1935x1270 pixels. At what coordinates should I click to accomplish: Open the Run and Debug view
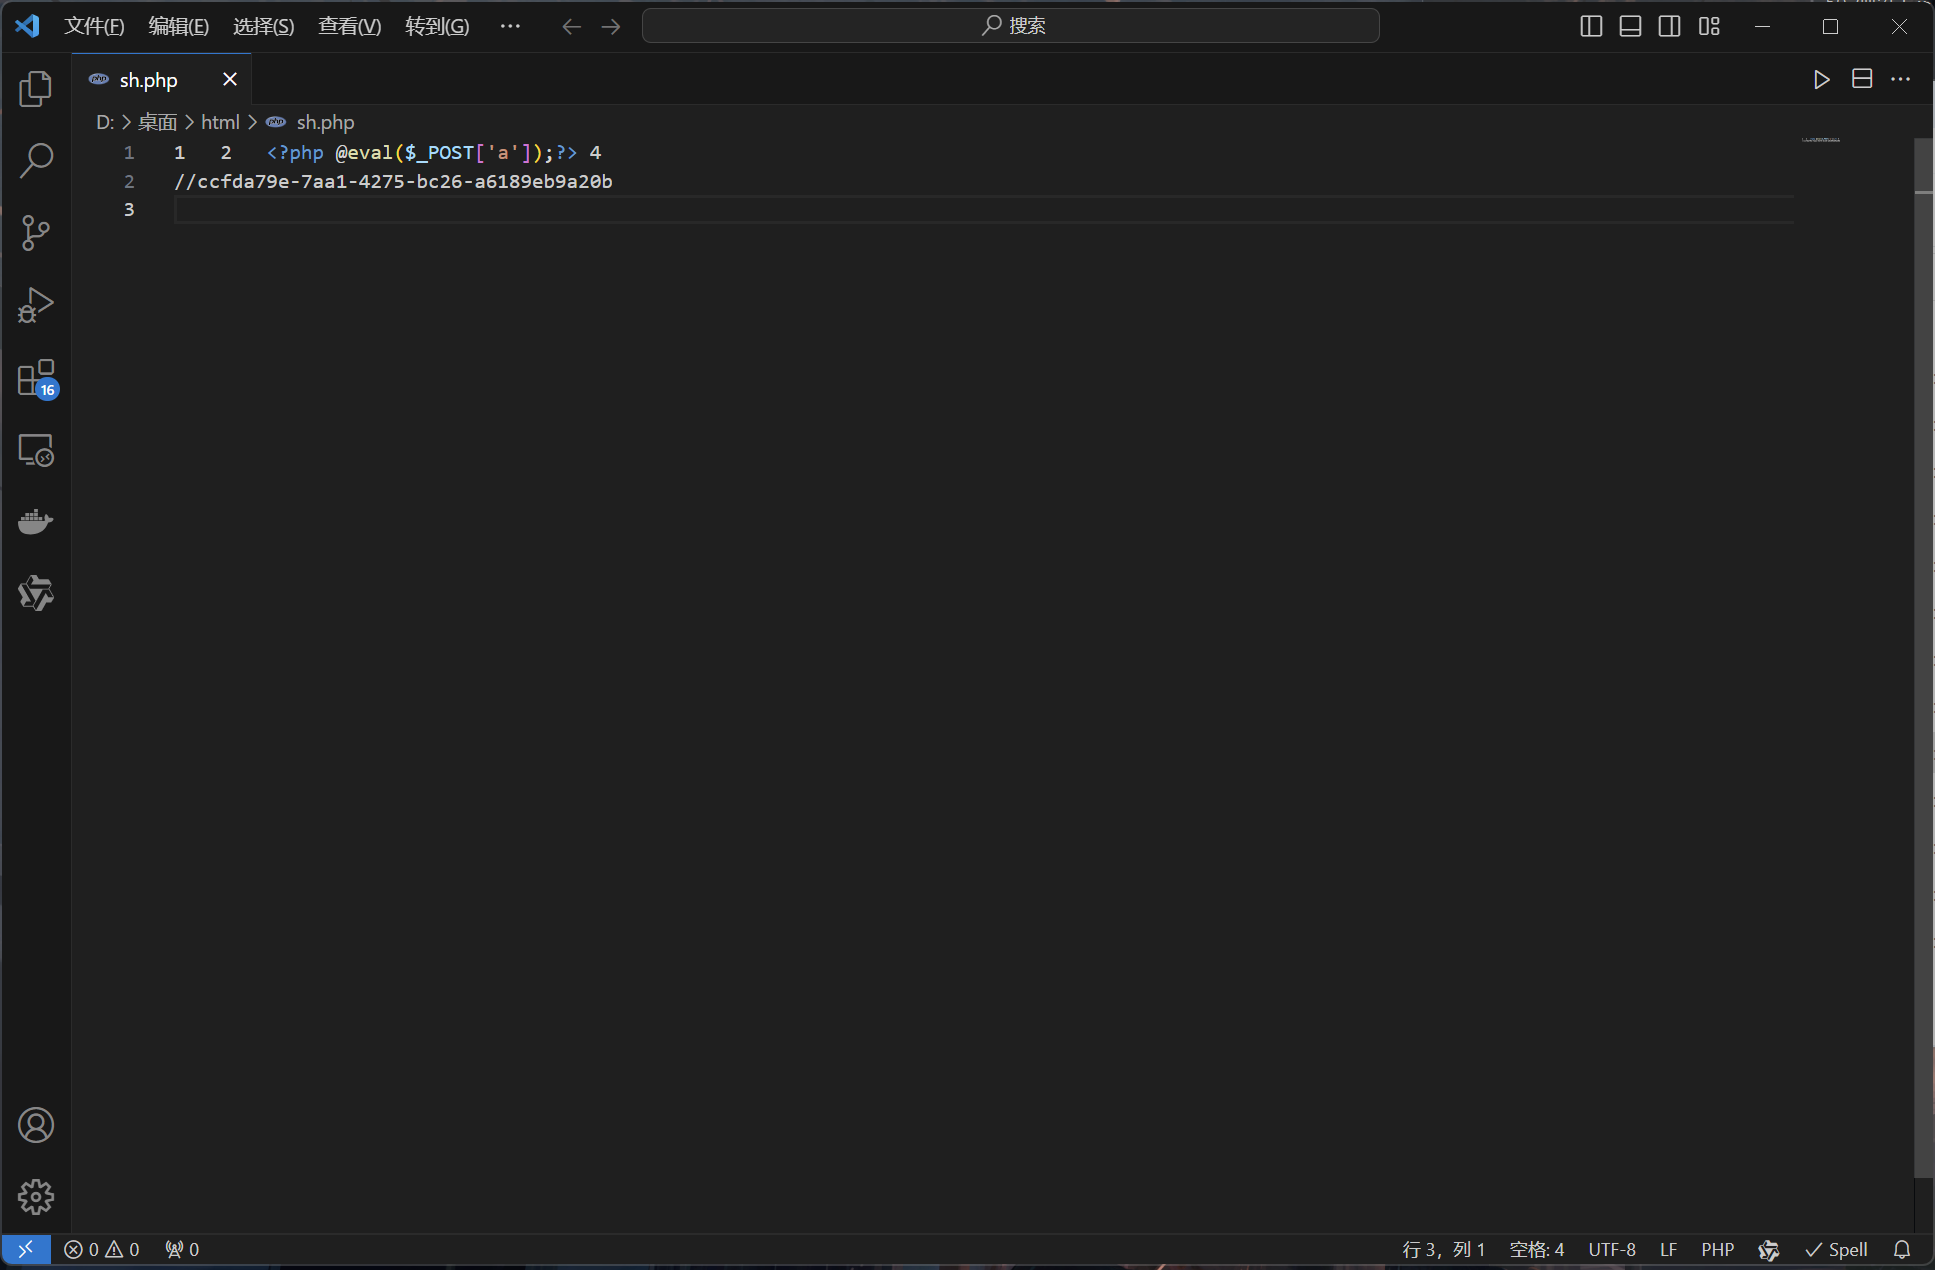point(36,305)
